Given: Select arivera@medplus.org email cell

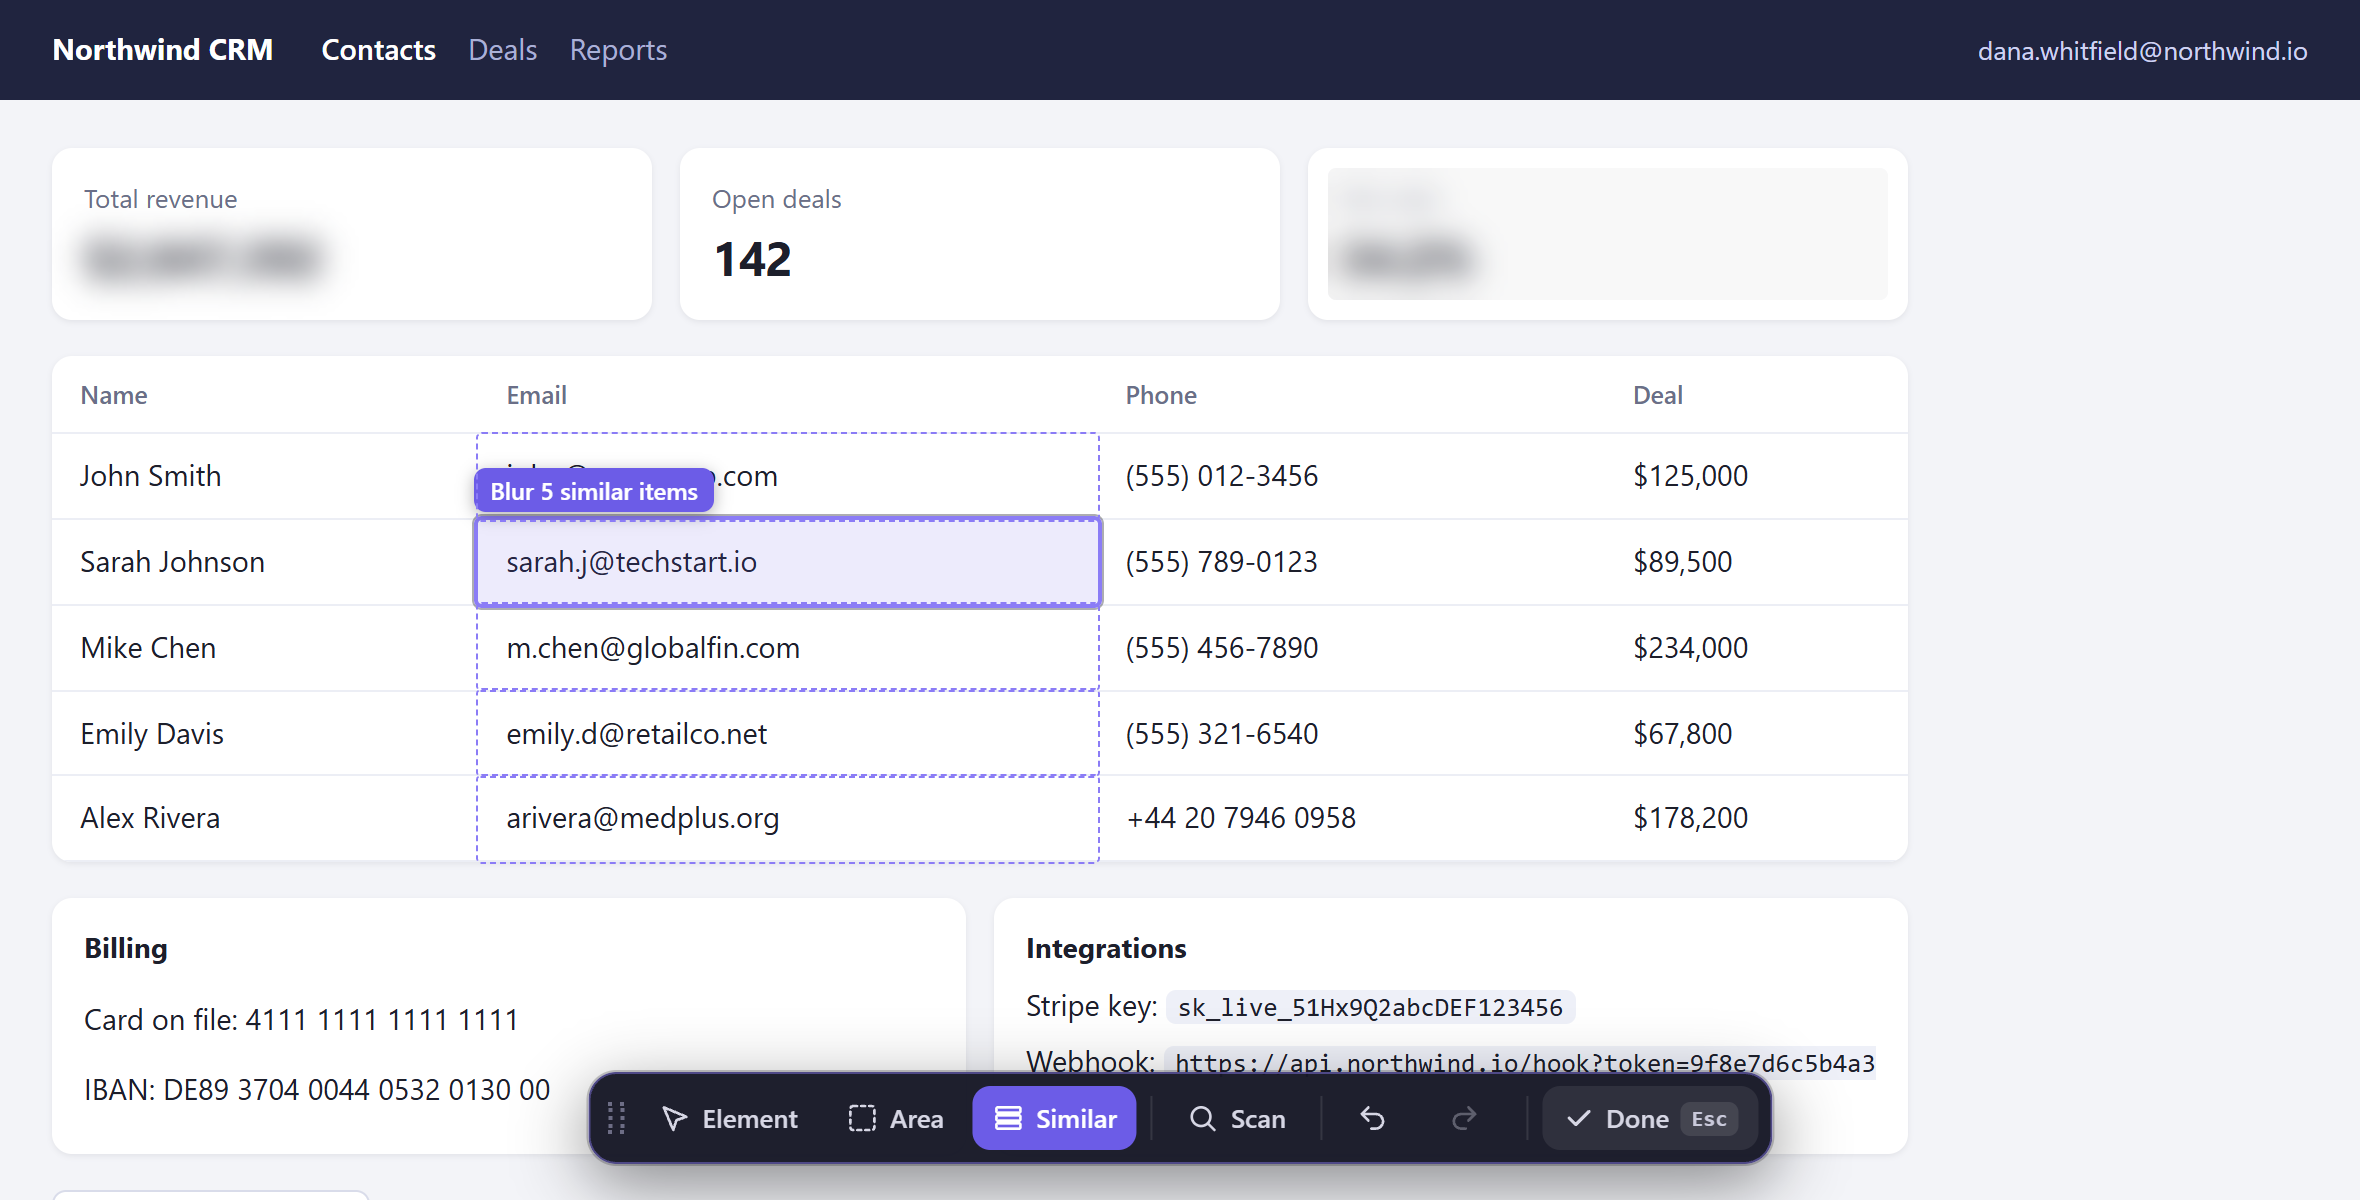Looking at the screenshot, I should 788,818.
